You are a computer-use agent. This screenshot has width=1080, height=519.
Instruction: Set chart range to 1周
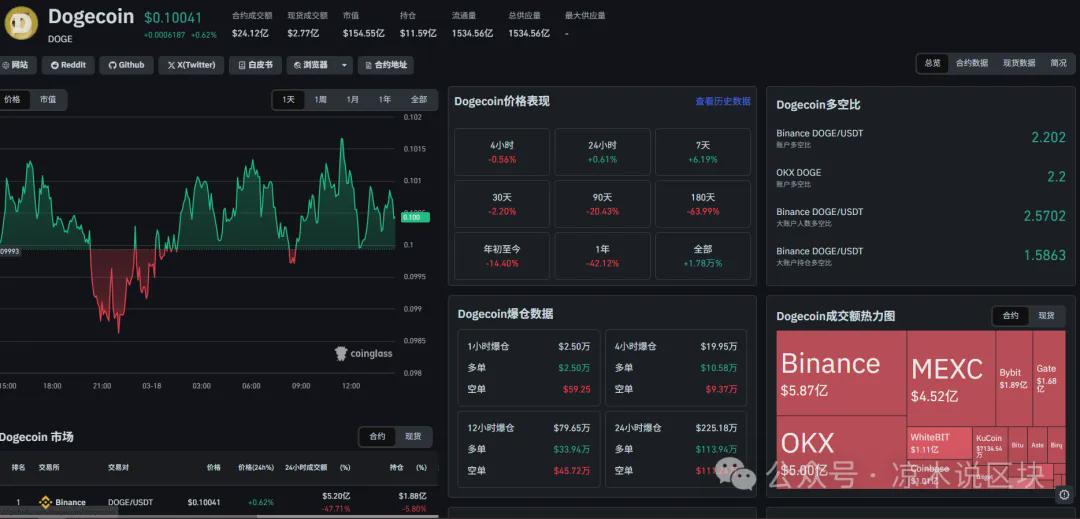tap(321, 100)
